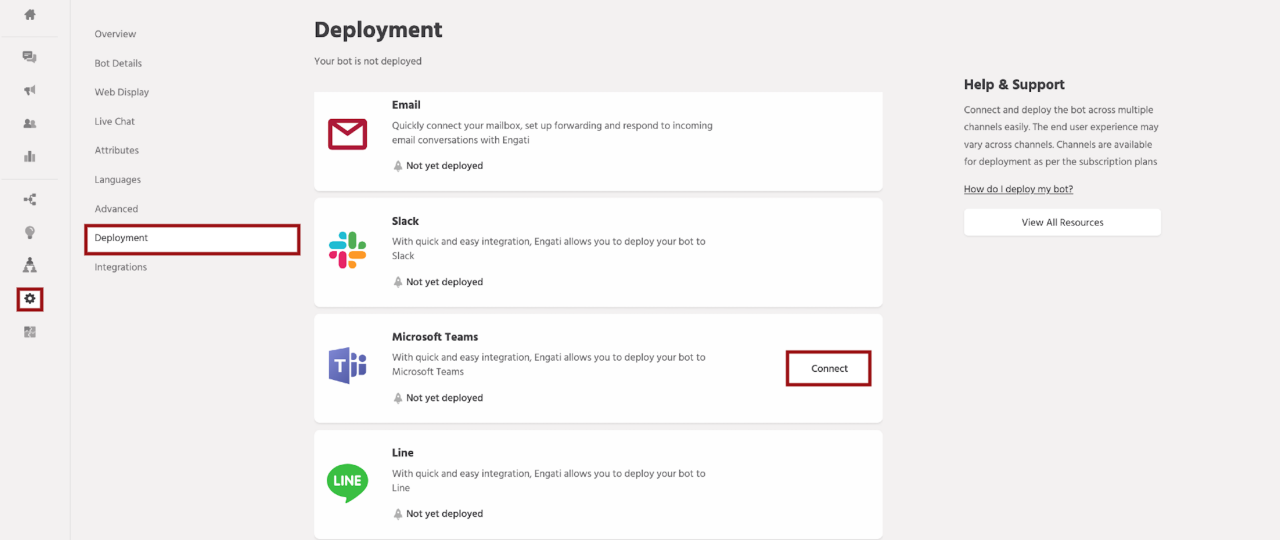Select Web Display in settings menu
The width and height of the screenshot is (1280, 540).
pyautogui.click(x=122, y=92)
